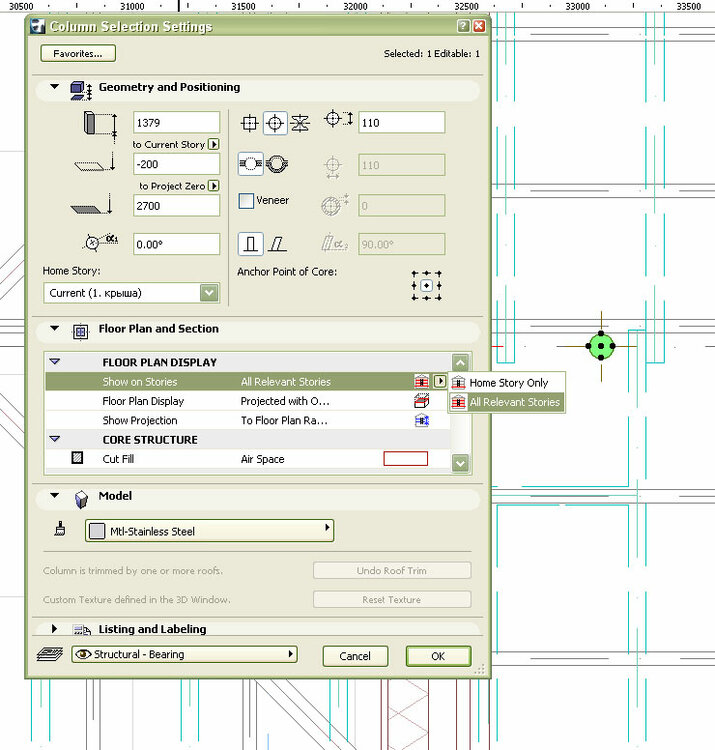Screen dimensions: 715x750
Task: Click the Favorites... button
Action: (78, 54)
